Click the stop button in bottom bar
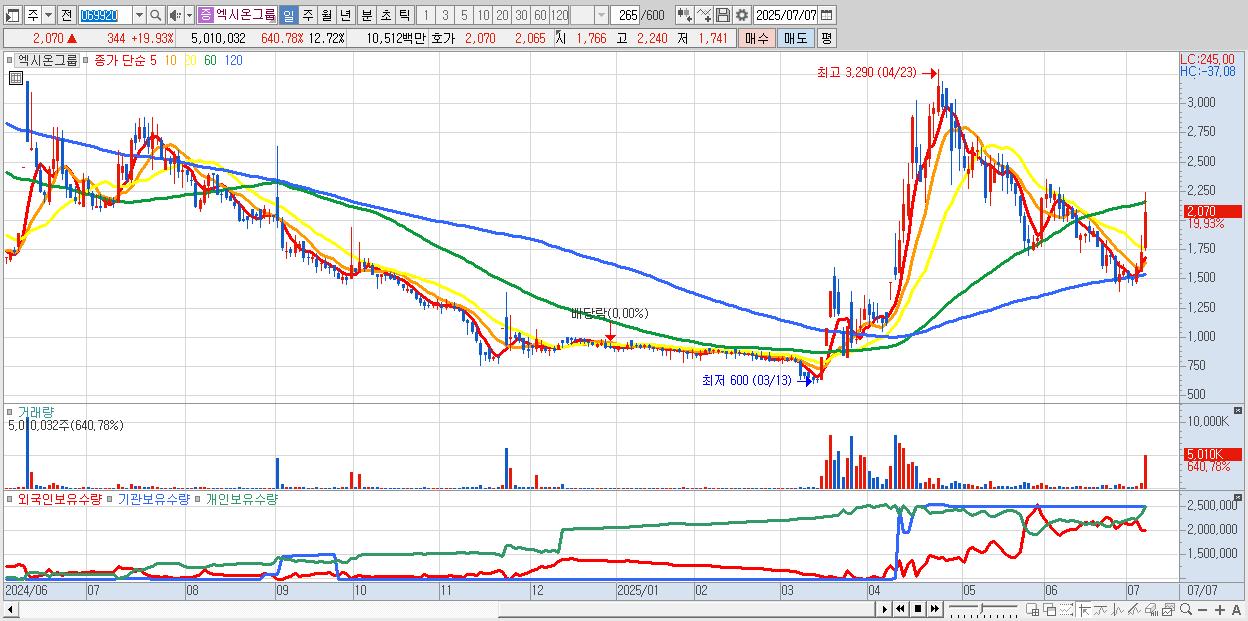This screenshot has height=621, width=1248. point(918,609)
